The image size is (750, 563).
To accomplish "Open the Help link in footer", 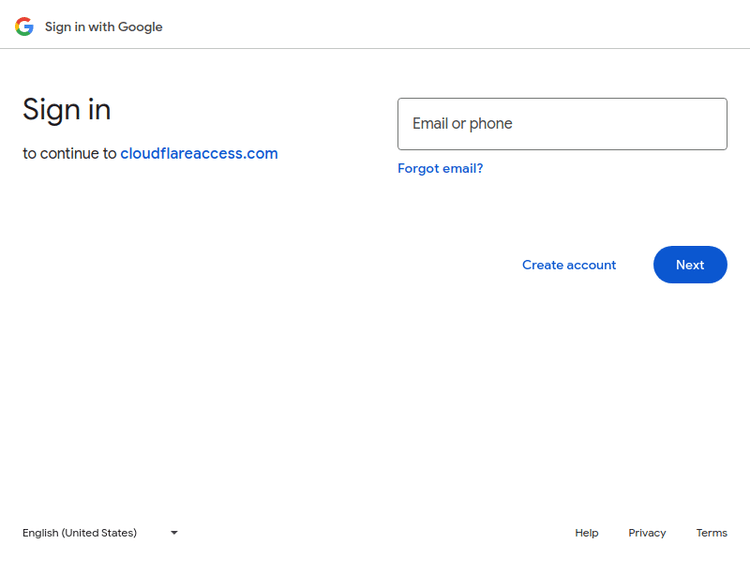I will pyautogui.click(x=586, y=533).
